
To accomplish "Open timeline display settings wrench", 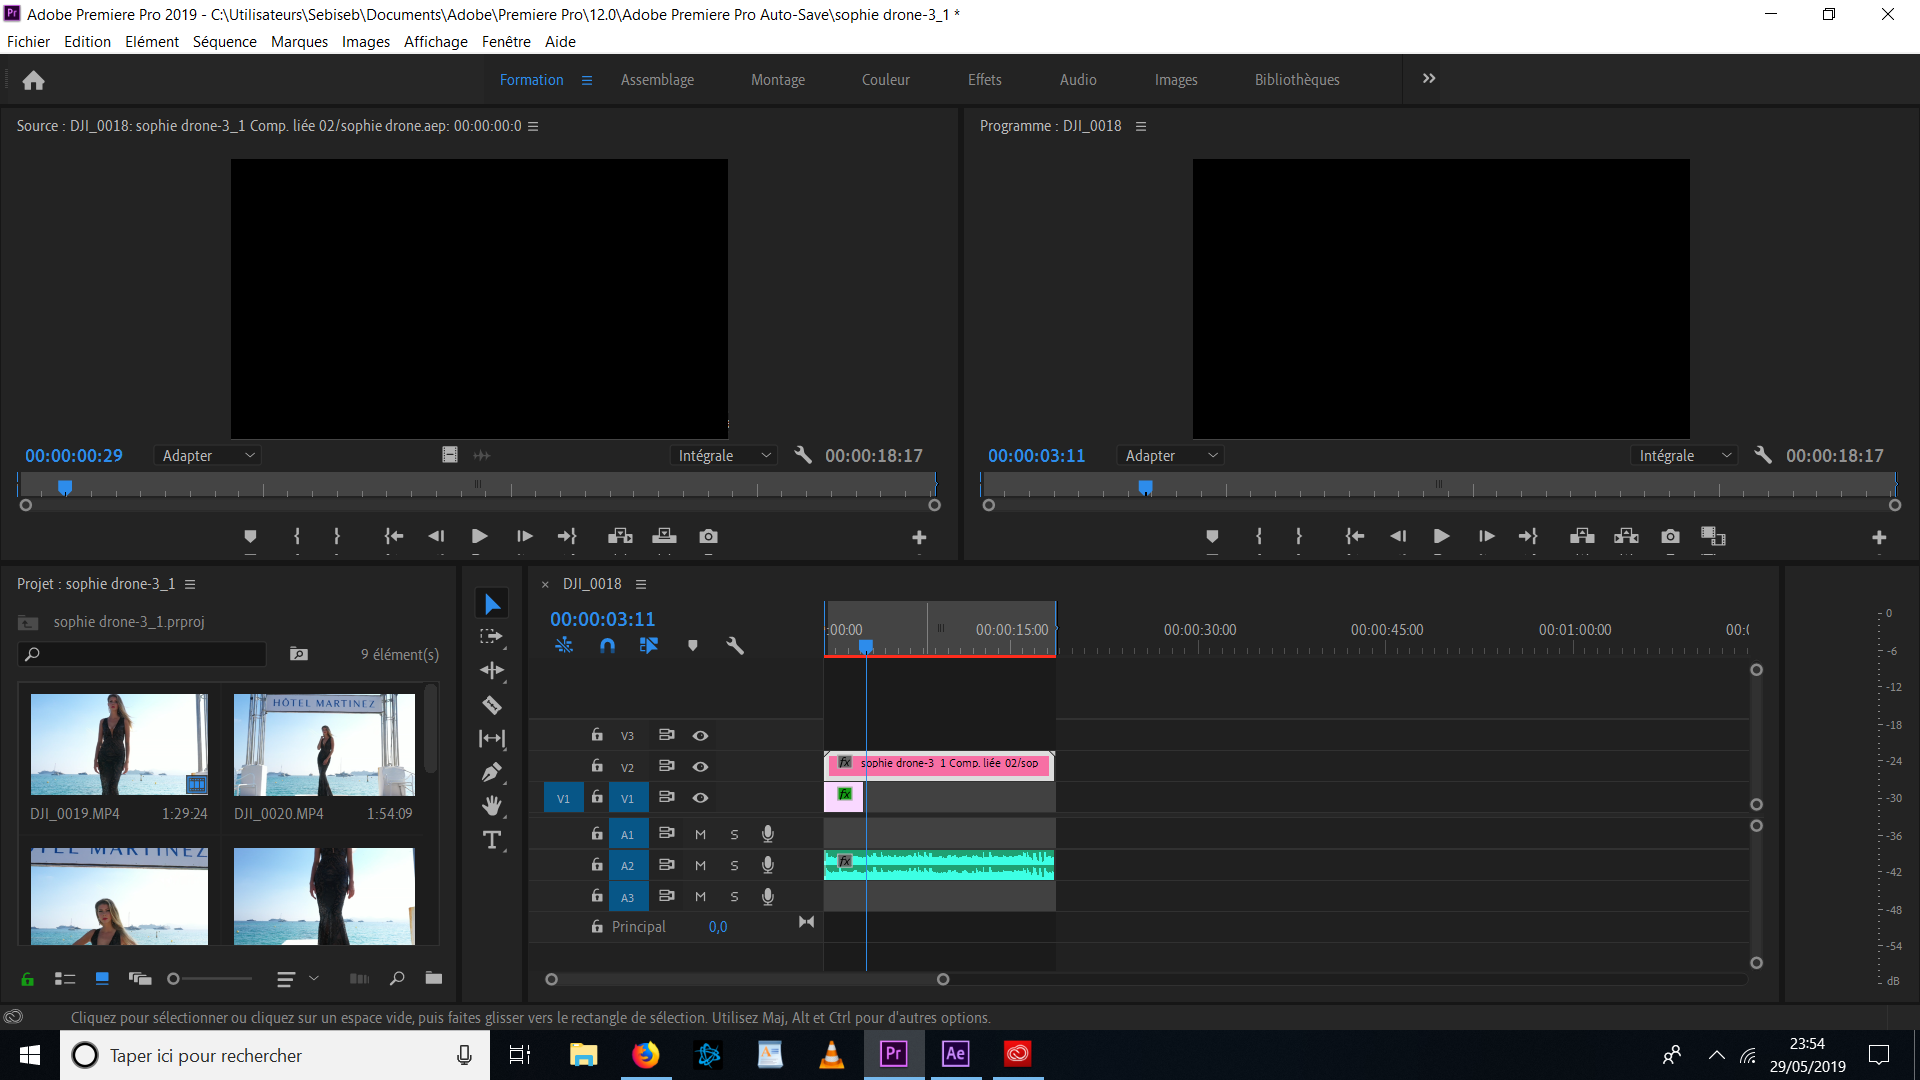I will [x=735, y=646].
